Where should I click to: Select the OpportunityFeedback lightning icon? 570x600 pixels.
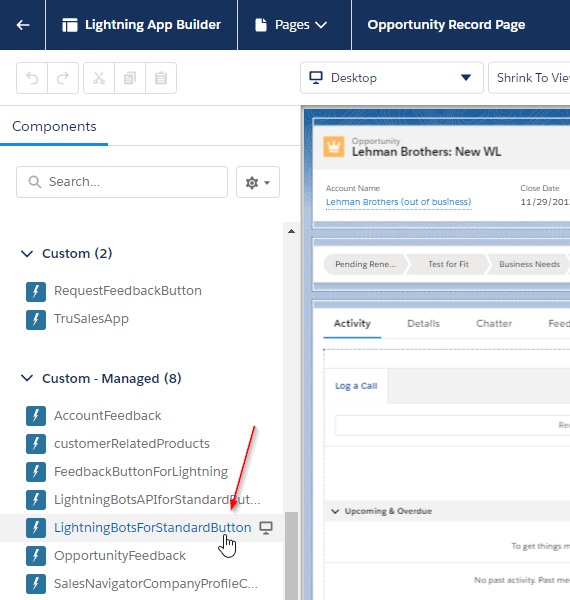(x=36, y=556)
